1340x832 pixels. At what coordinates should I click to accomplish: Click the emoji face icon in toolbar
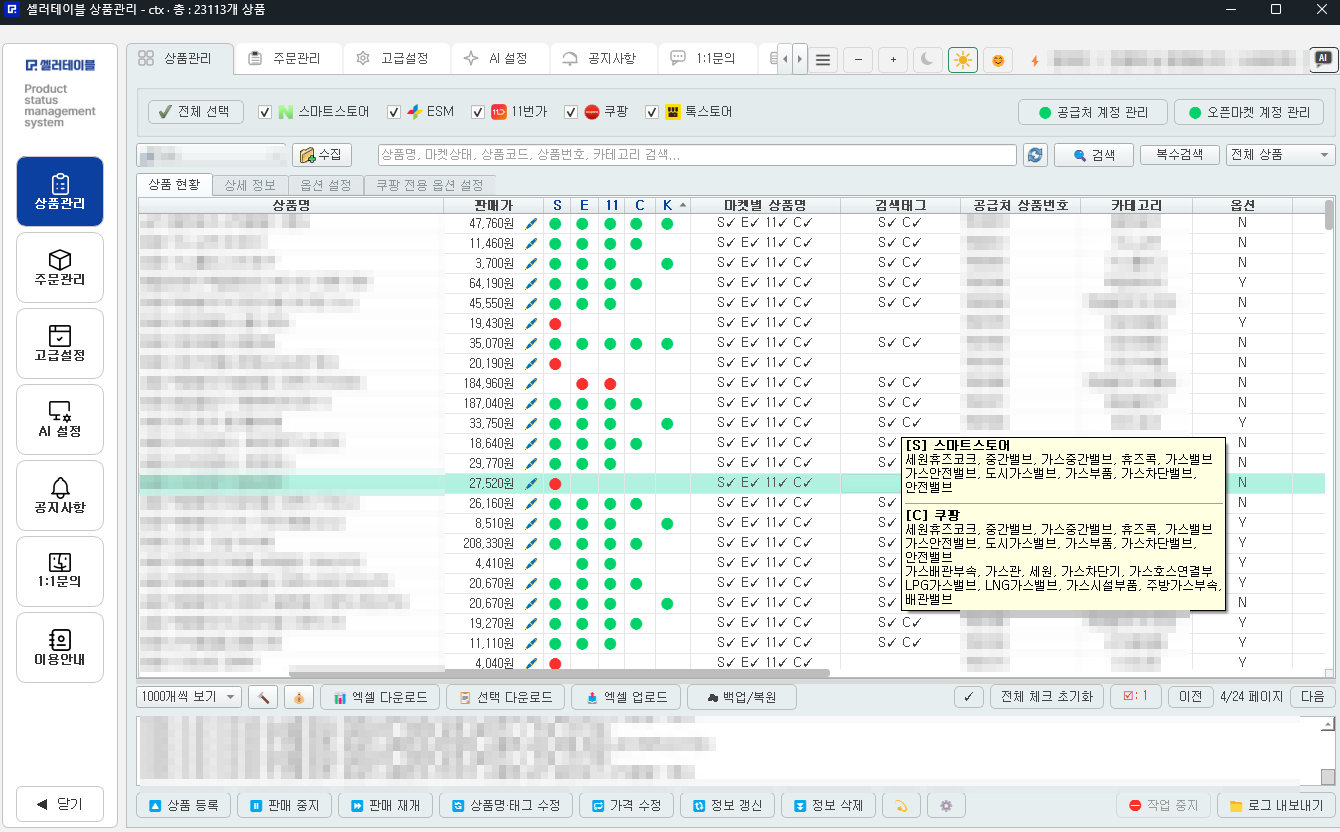(997, 60)
